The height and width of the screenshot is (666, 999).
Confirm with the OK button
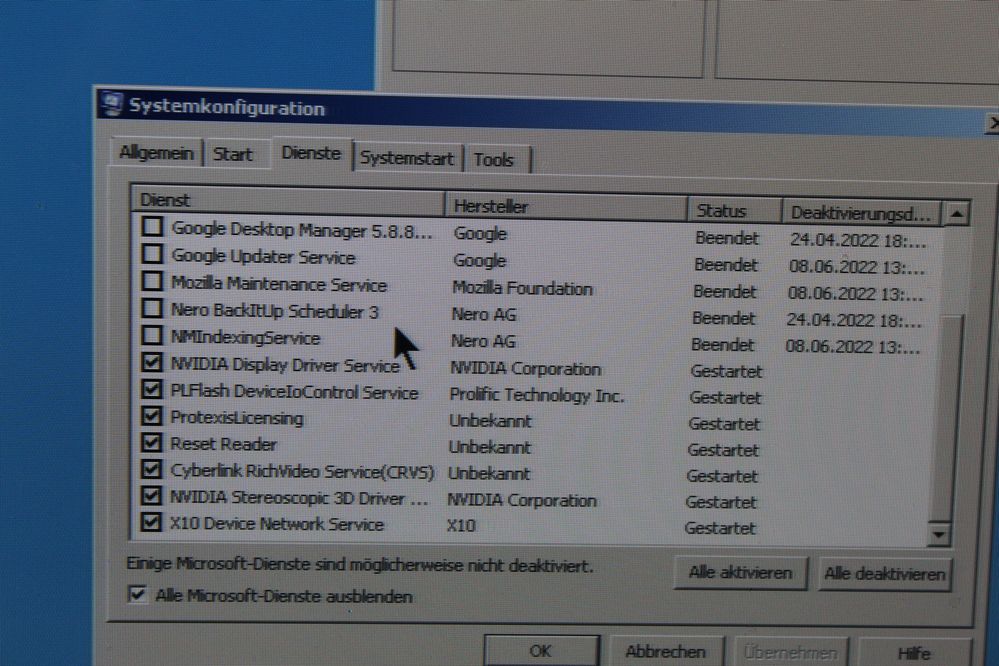[x=540, y=651]
